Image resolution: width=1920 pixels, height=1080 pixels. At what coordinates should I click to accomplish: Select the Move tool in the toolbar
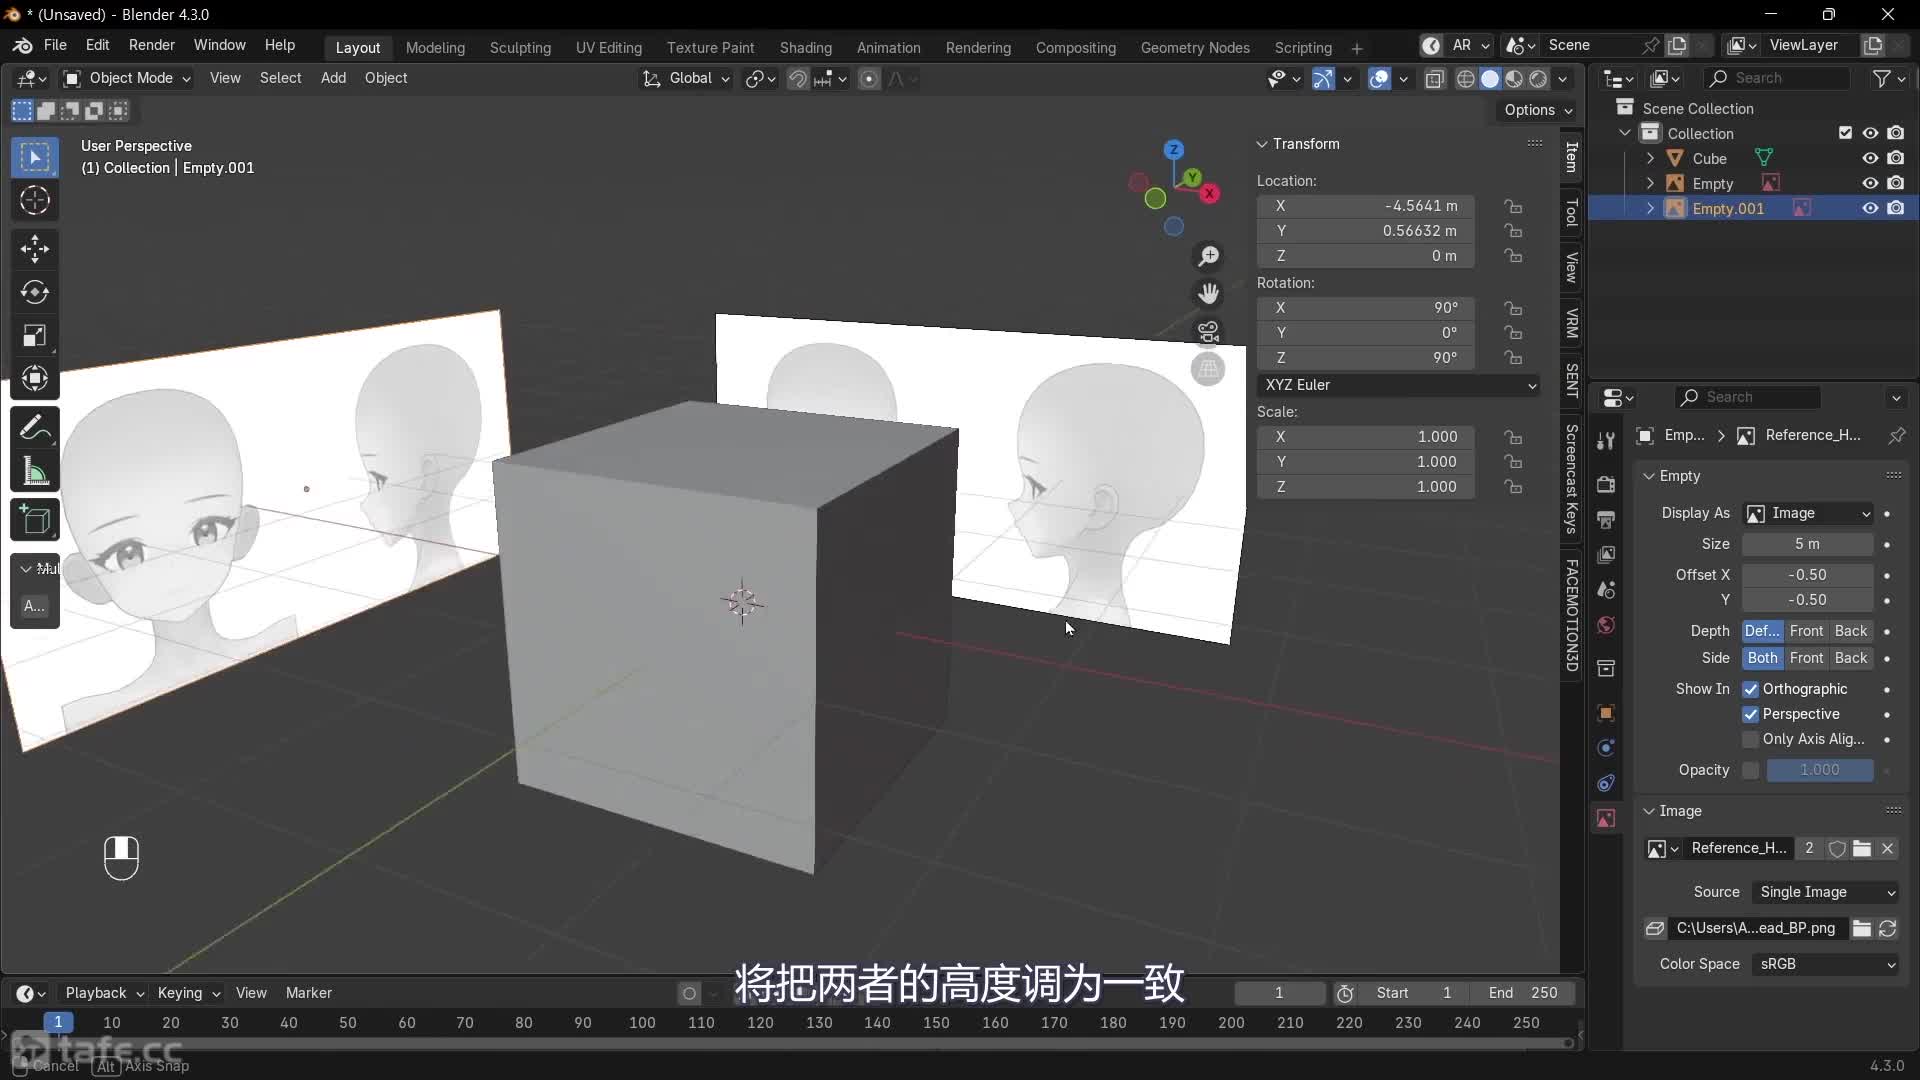coord(34,248)
